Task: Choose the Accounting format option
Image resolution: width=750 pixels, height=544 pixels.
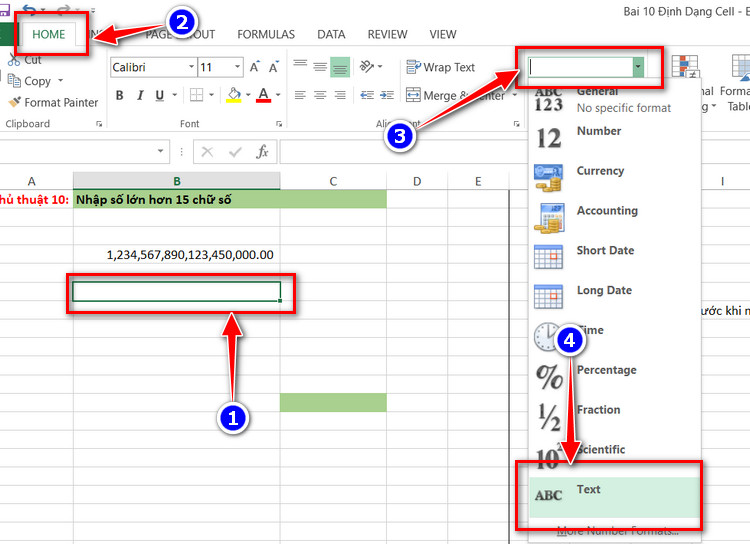Action: coord(615,217)
